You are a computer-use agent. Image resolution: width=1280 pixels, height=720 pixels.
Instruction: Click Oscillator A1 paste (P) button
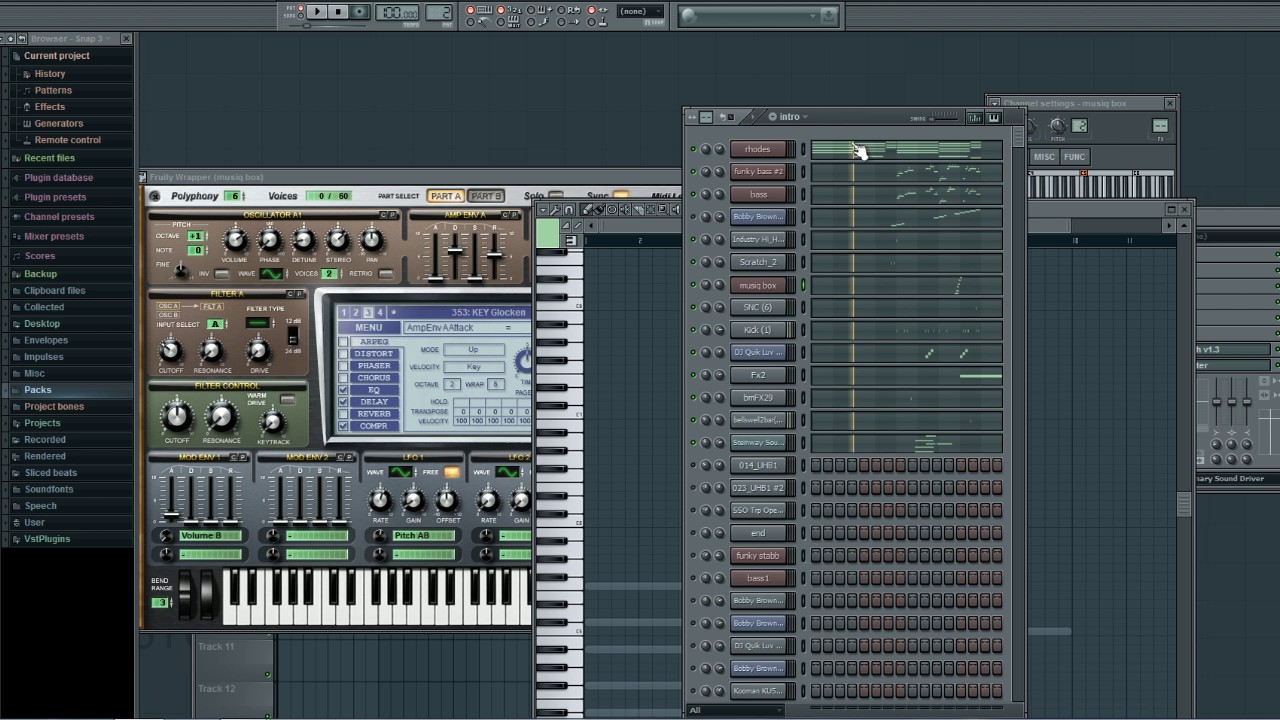coord(394,215)
